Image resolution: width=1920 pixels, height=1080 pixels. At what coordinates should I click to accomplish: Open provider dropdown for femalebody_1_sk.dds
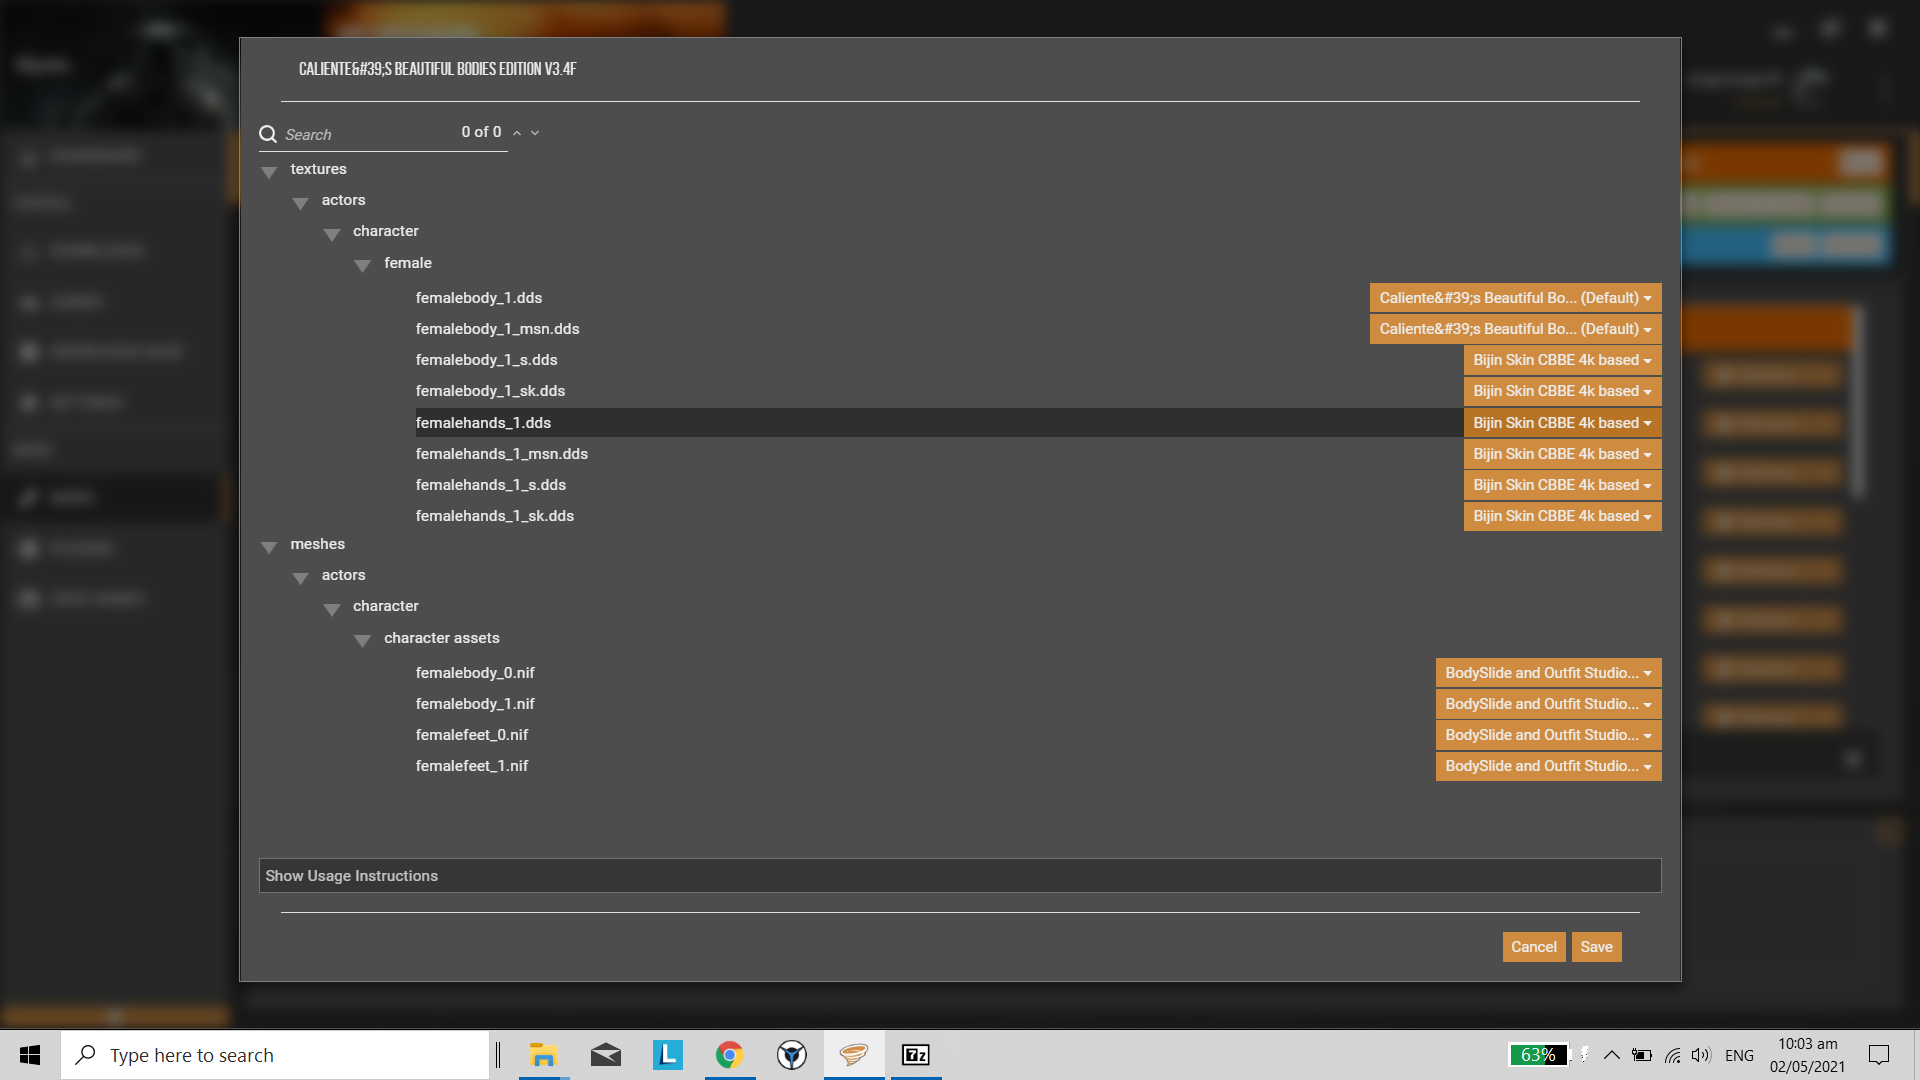(1562, 391)
